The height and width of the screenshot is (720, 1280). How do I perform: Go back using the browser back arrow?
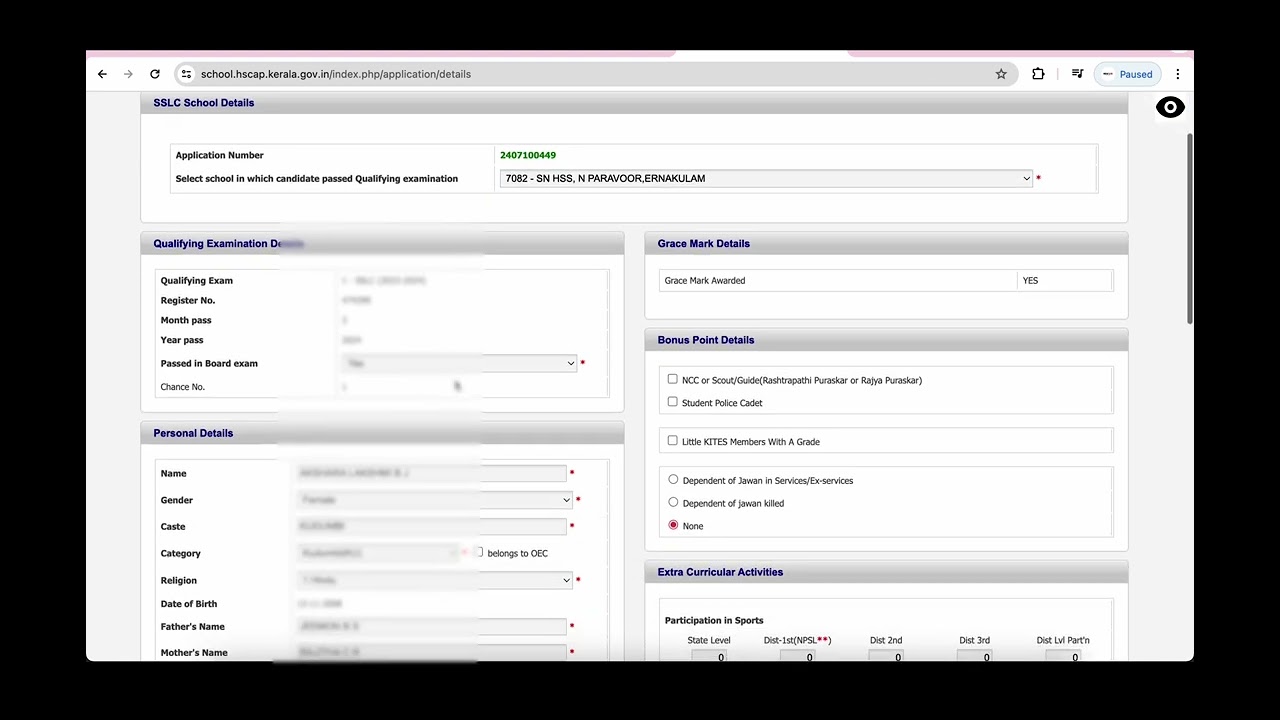pyautogui.click(x=102, y=74)
